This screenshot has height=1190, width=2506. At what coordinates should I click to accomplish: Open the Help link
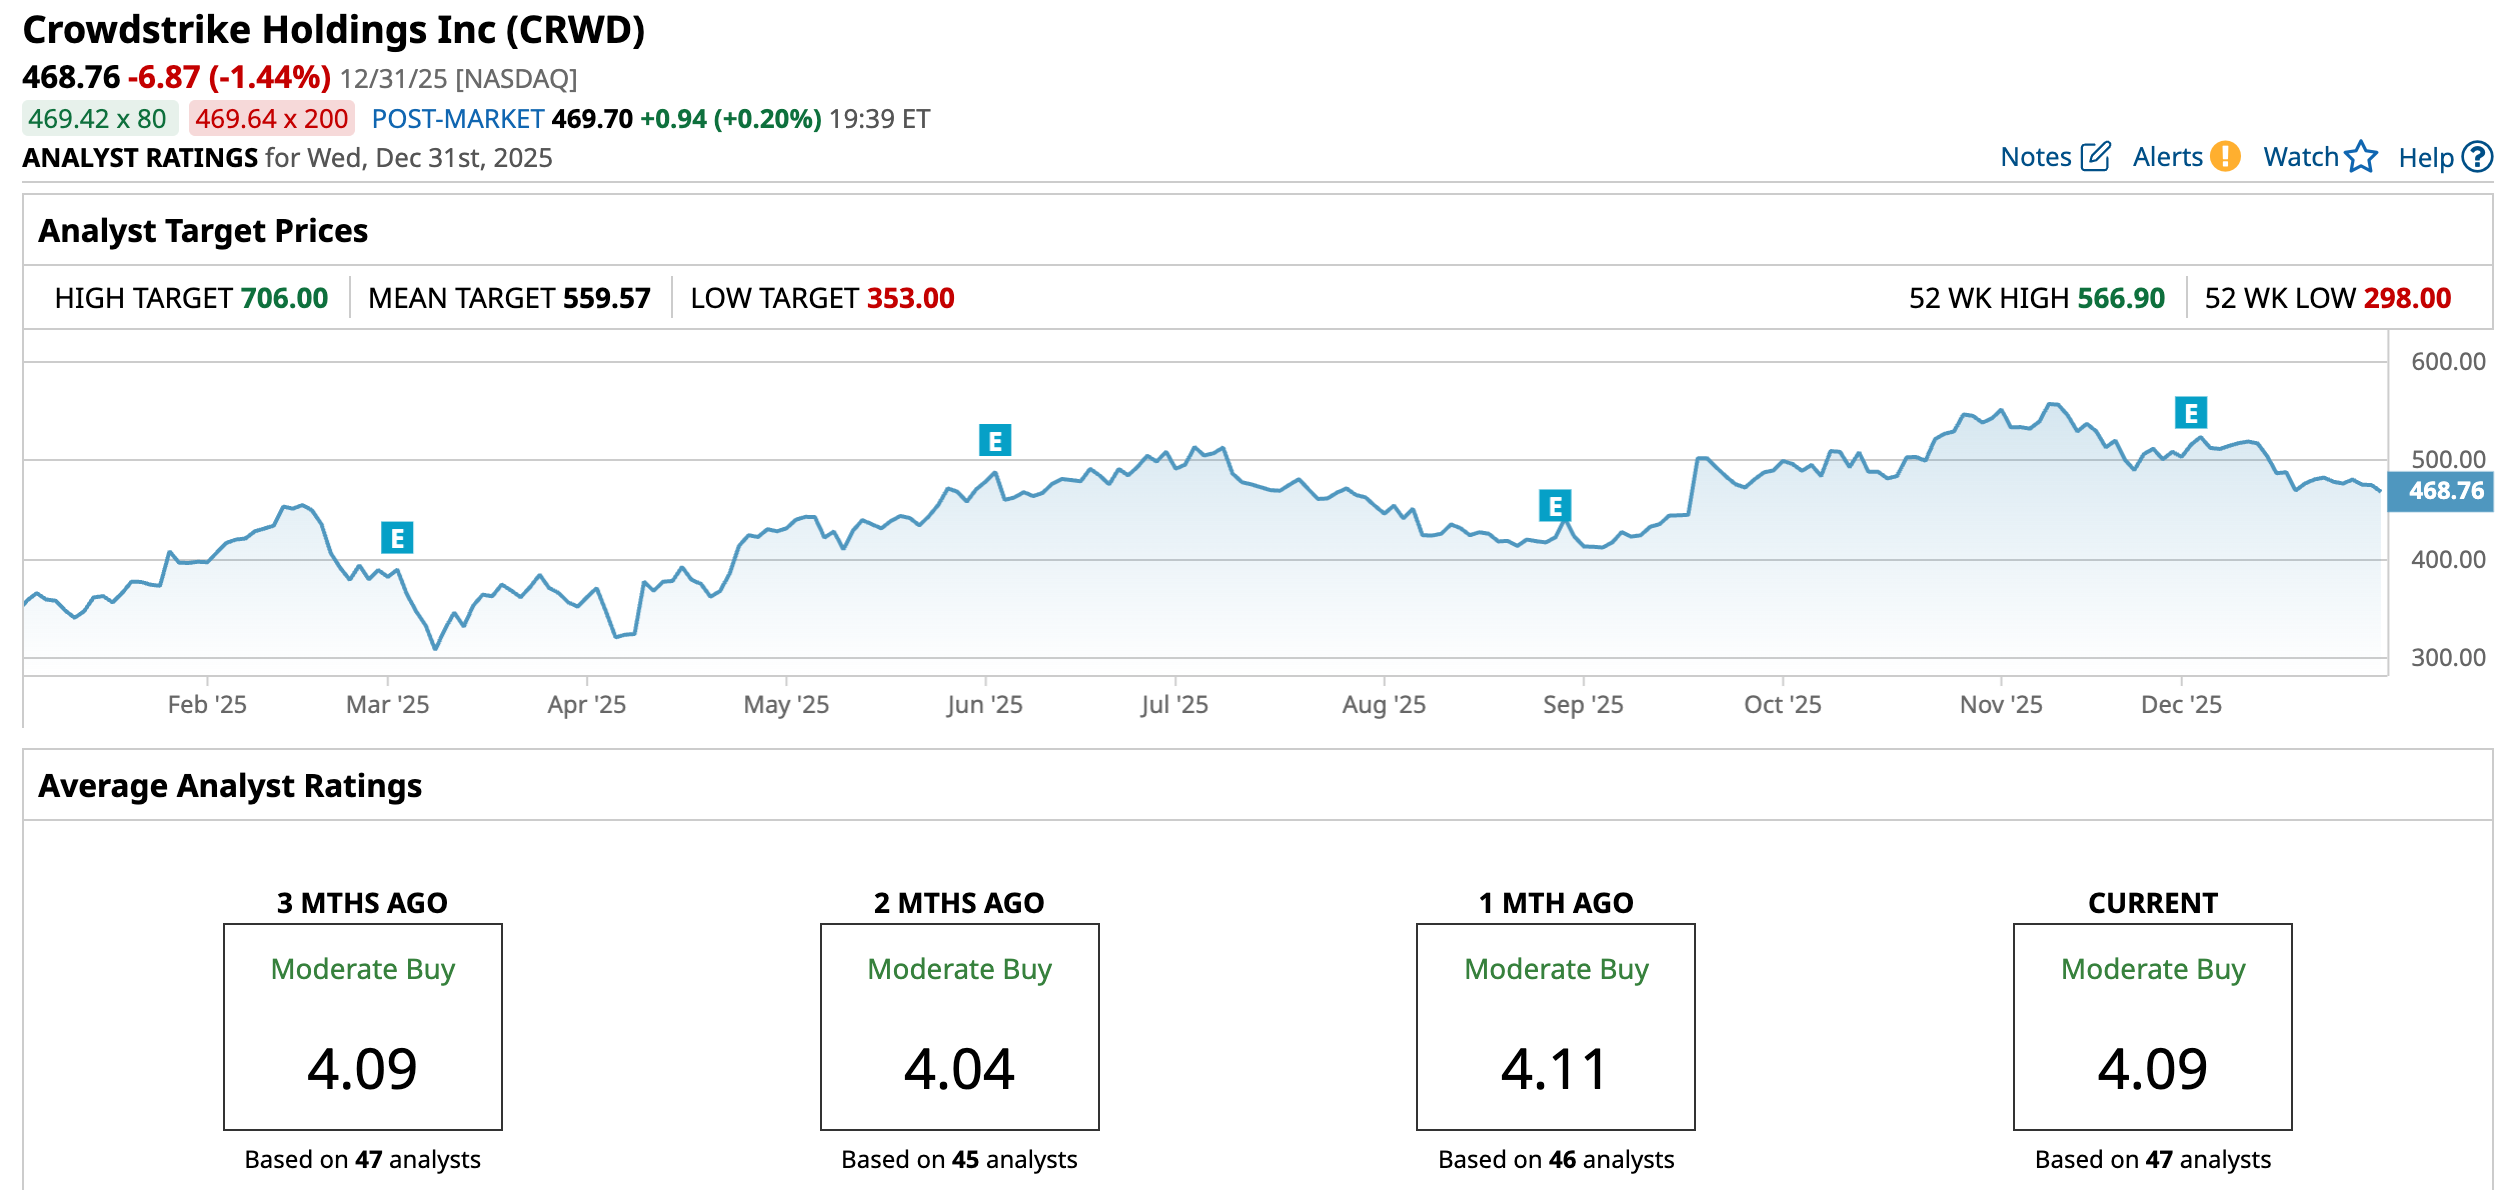coord(2425,158)
